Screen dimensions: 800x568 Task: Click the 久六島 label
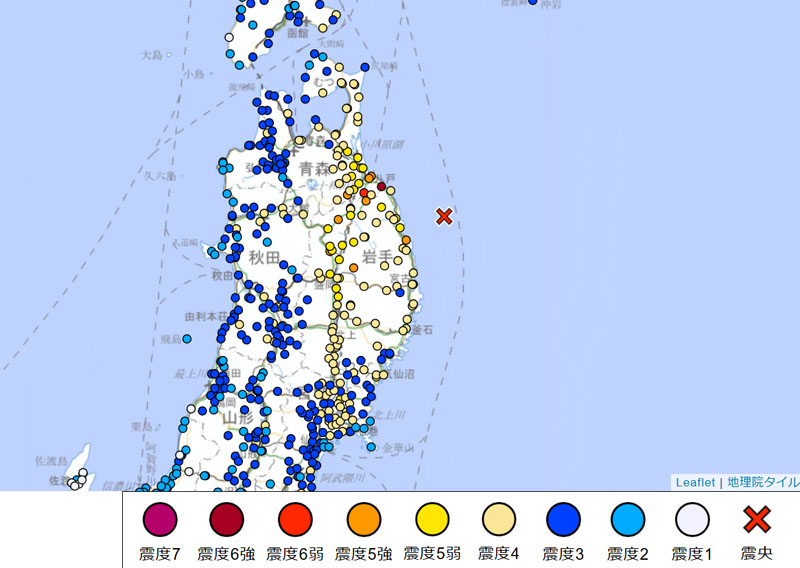pyautogui.click(x=160, y=176)
